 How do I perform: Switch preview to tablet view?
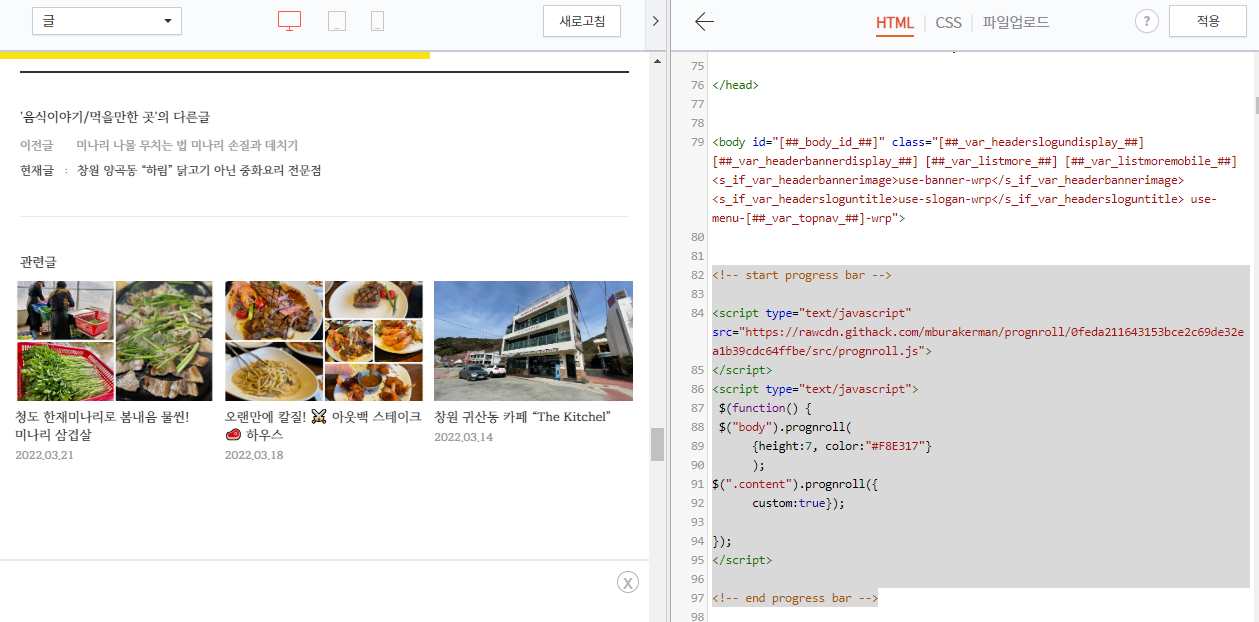tap(337, 21)
